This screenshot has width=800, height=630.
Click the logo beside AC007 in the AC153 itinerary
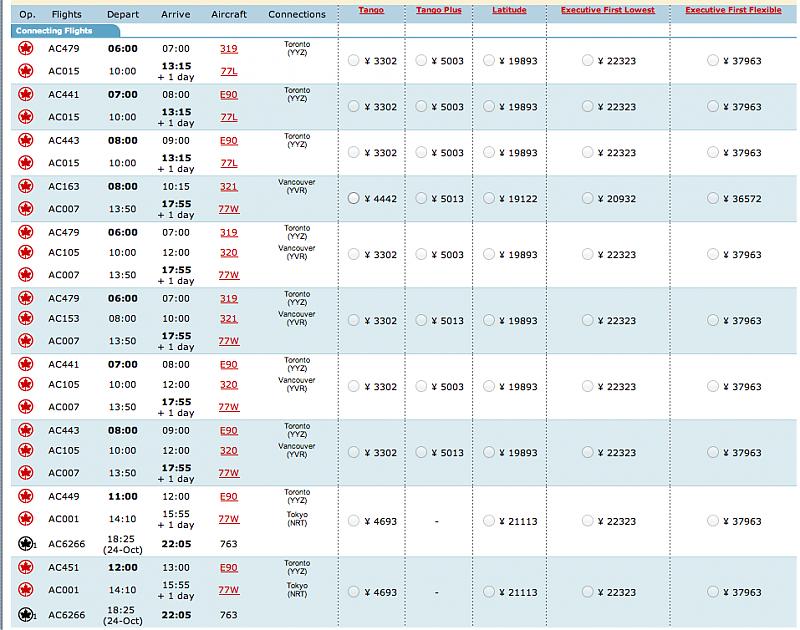click(x=26, y=341)
